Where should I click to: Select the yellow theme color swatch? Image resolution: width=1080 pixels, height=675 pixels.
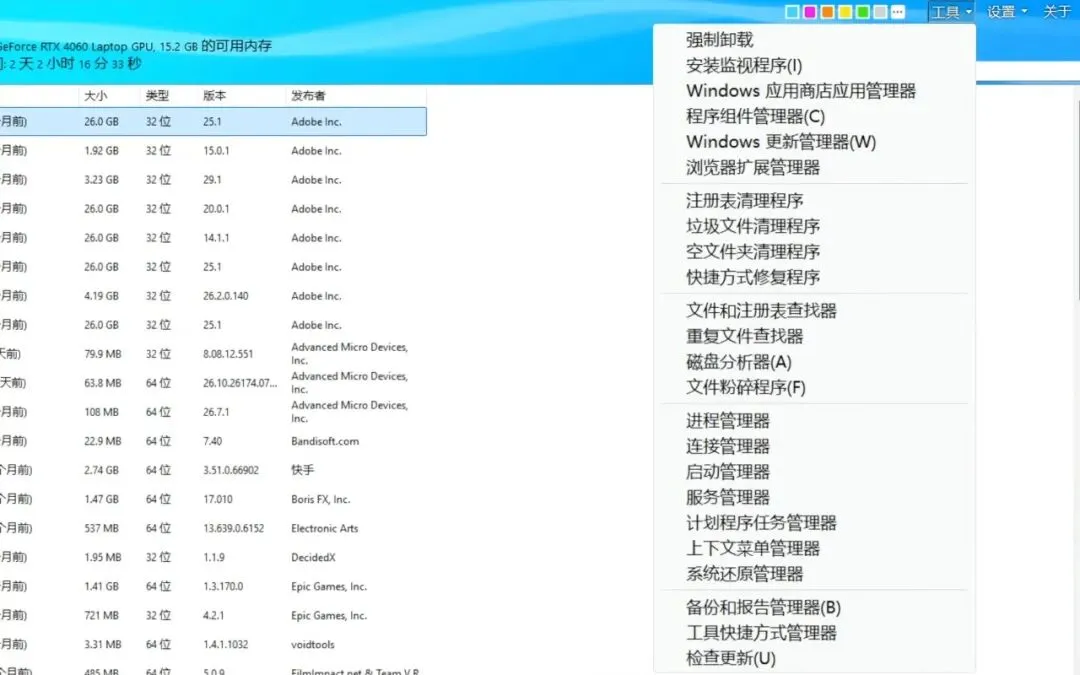pos(845,12)
